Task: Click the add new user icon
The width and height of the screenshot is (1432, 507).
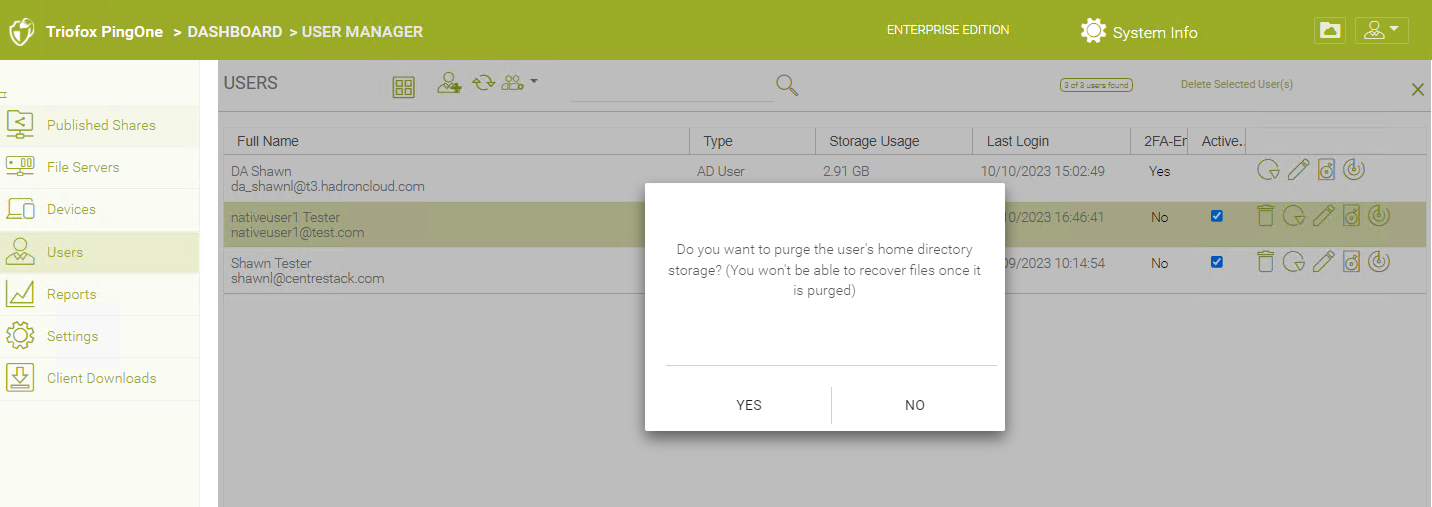Action: [449, 83]
